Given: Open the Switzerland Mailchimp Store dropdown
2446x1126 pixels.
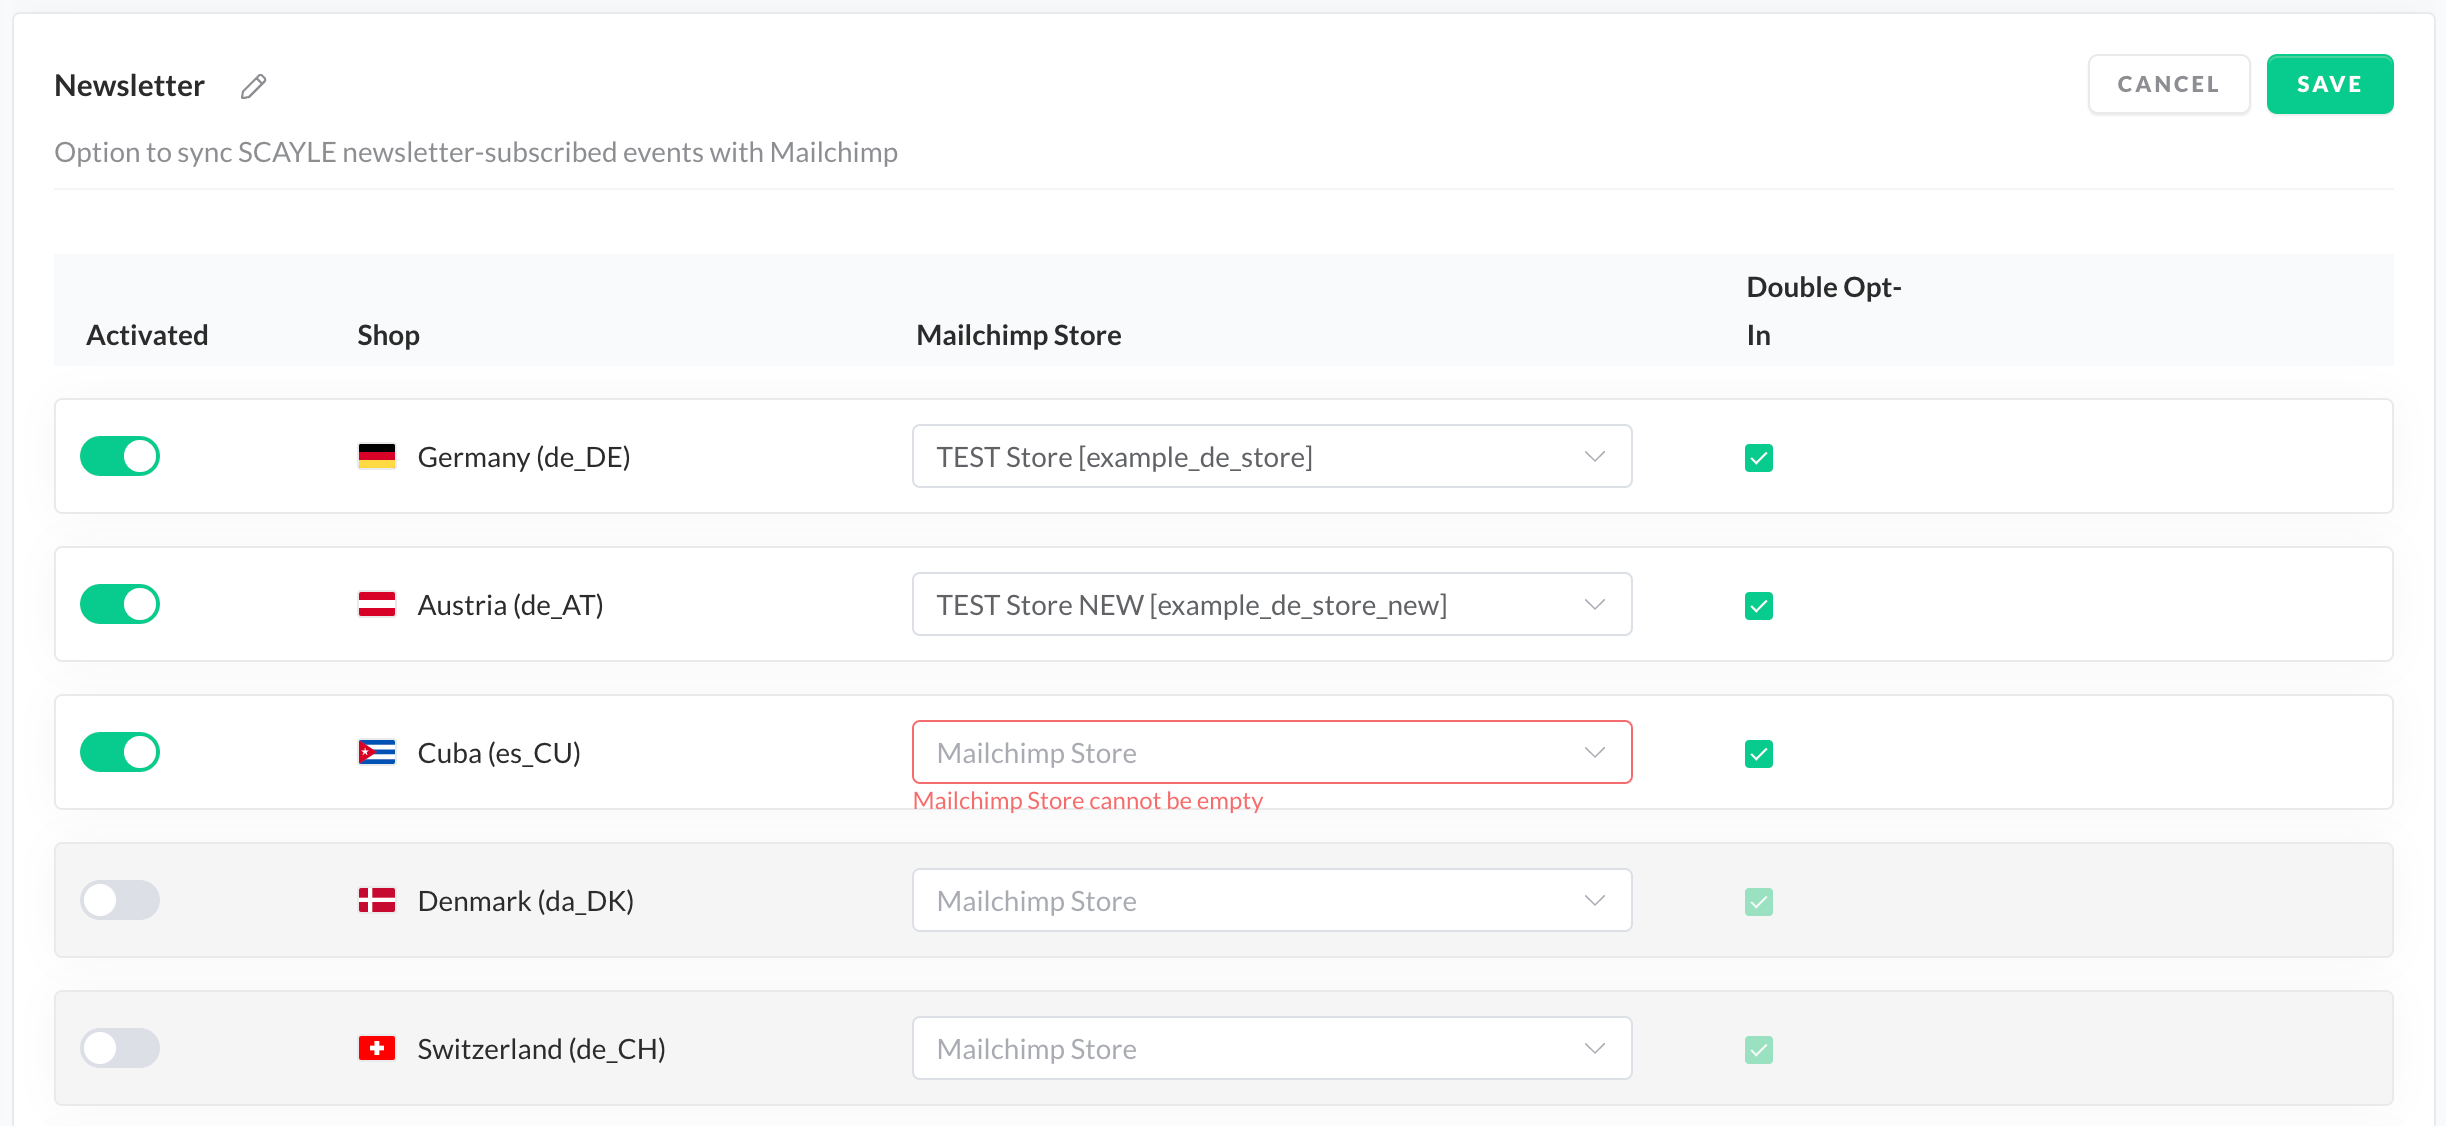Looking at the screenshot, I should pos(1271,1048).
